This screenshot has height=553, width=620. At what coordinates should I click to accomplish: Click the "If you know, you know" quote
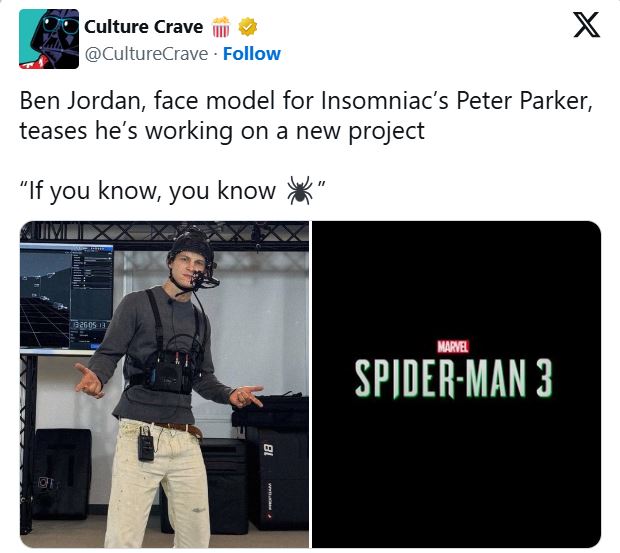point(173,191)
